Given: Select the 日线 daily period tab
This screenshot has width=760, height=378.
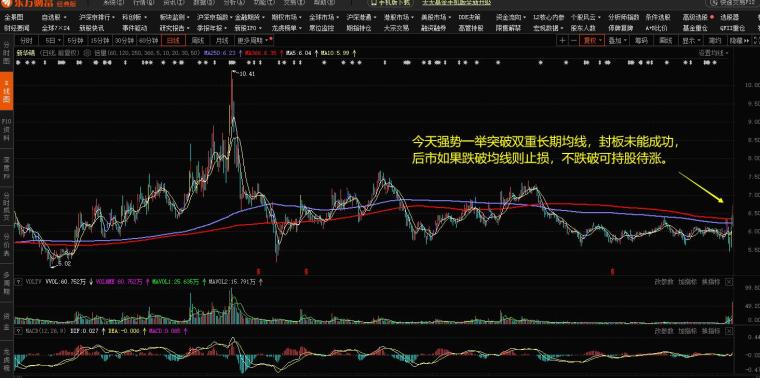Looking at the screenshot, I should pos(173,40).
